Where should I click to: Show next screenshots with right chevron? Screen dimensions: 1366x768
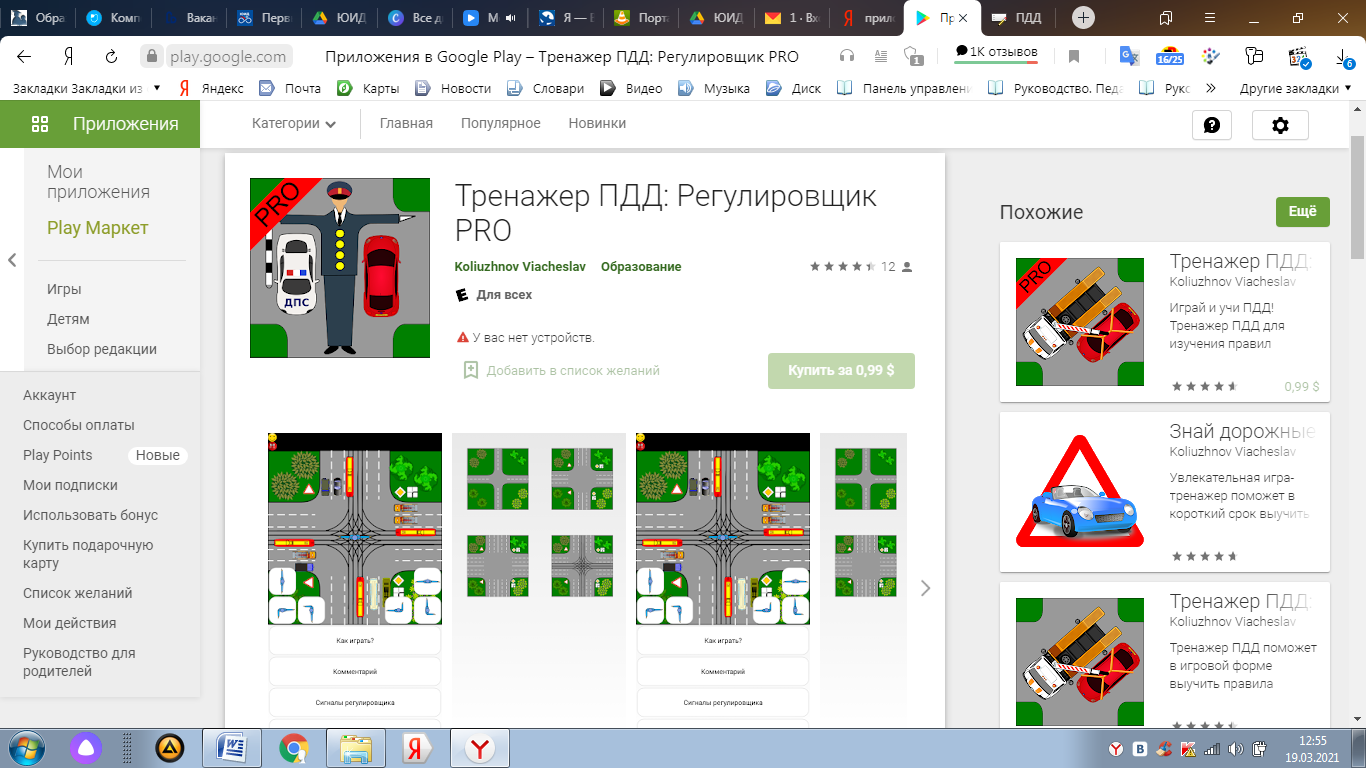tap(925, 588)
